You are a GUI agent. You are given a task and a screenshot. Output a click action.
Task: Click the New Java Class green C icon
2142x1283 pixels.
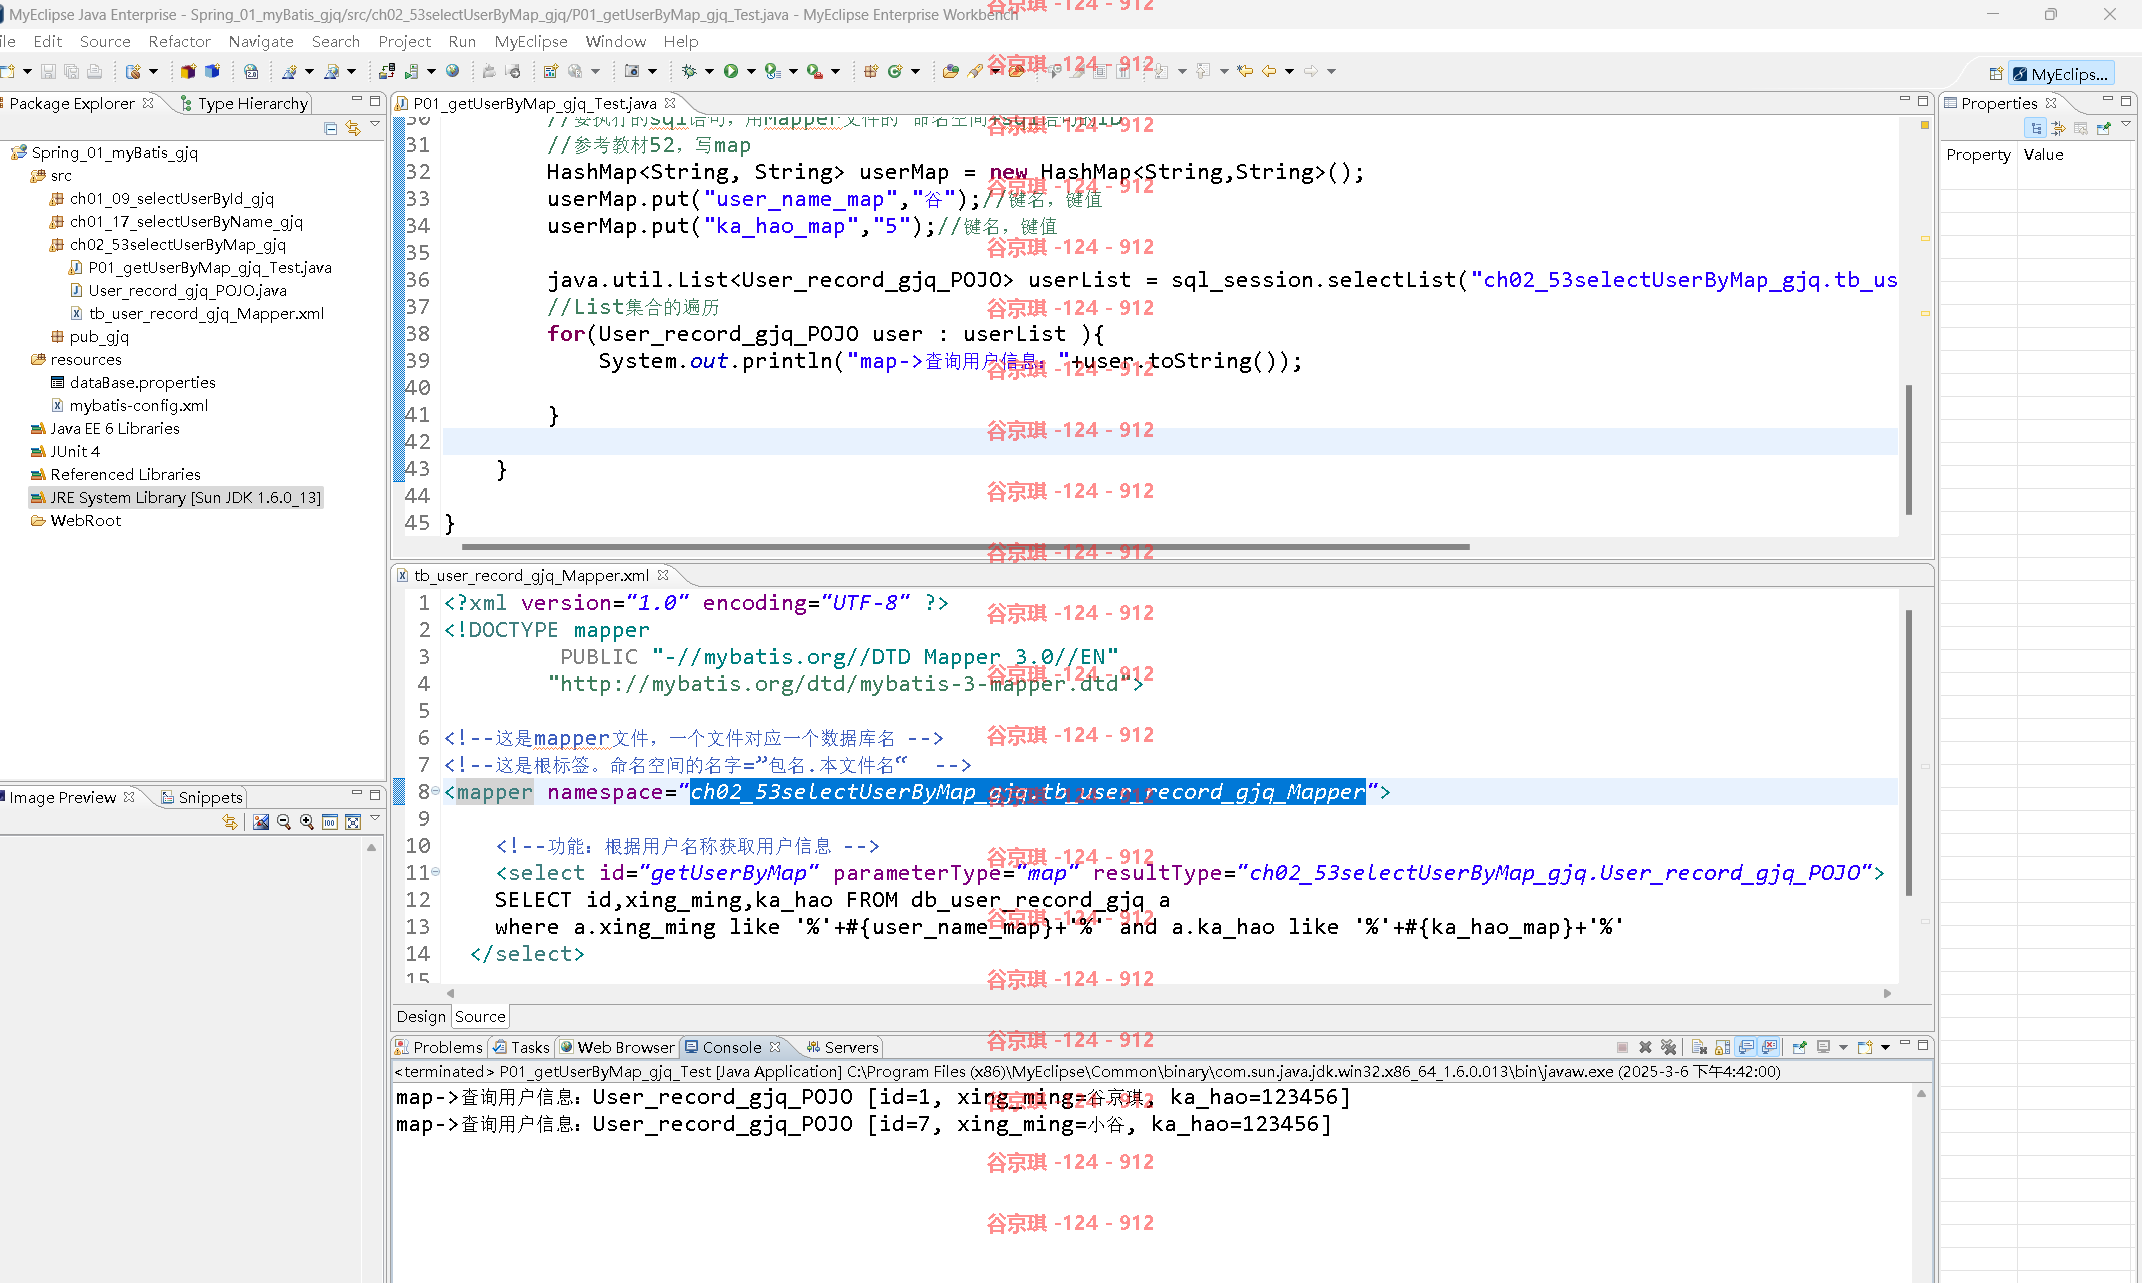tap(895, 71)
